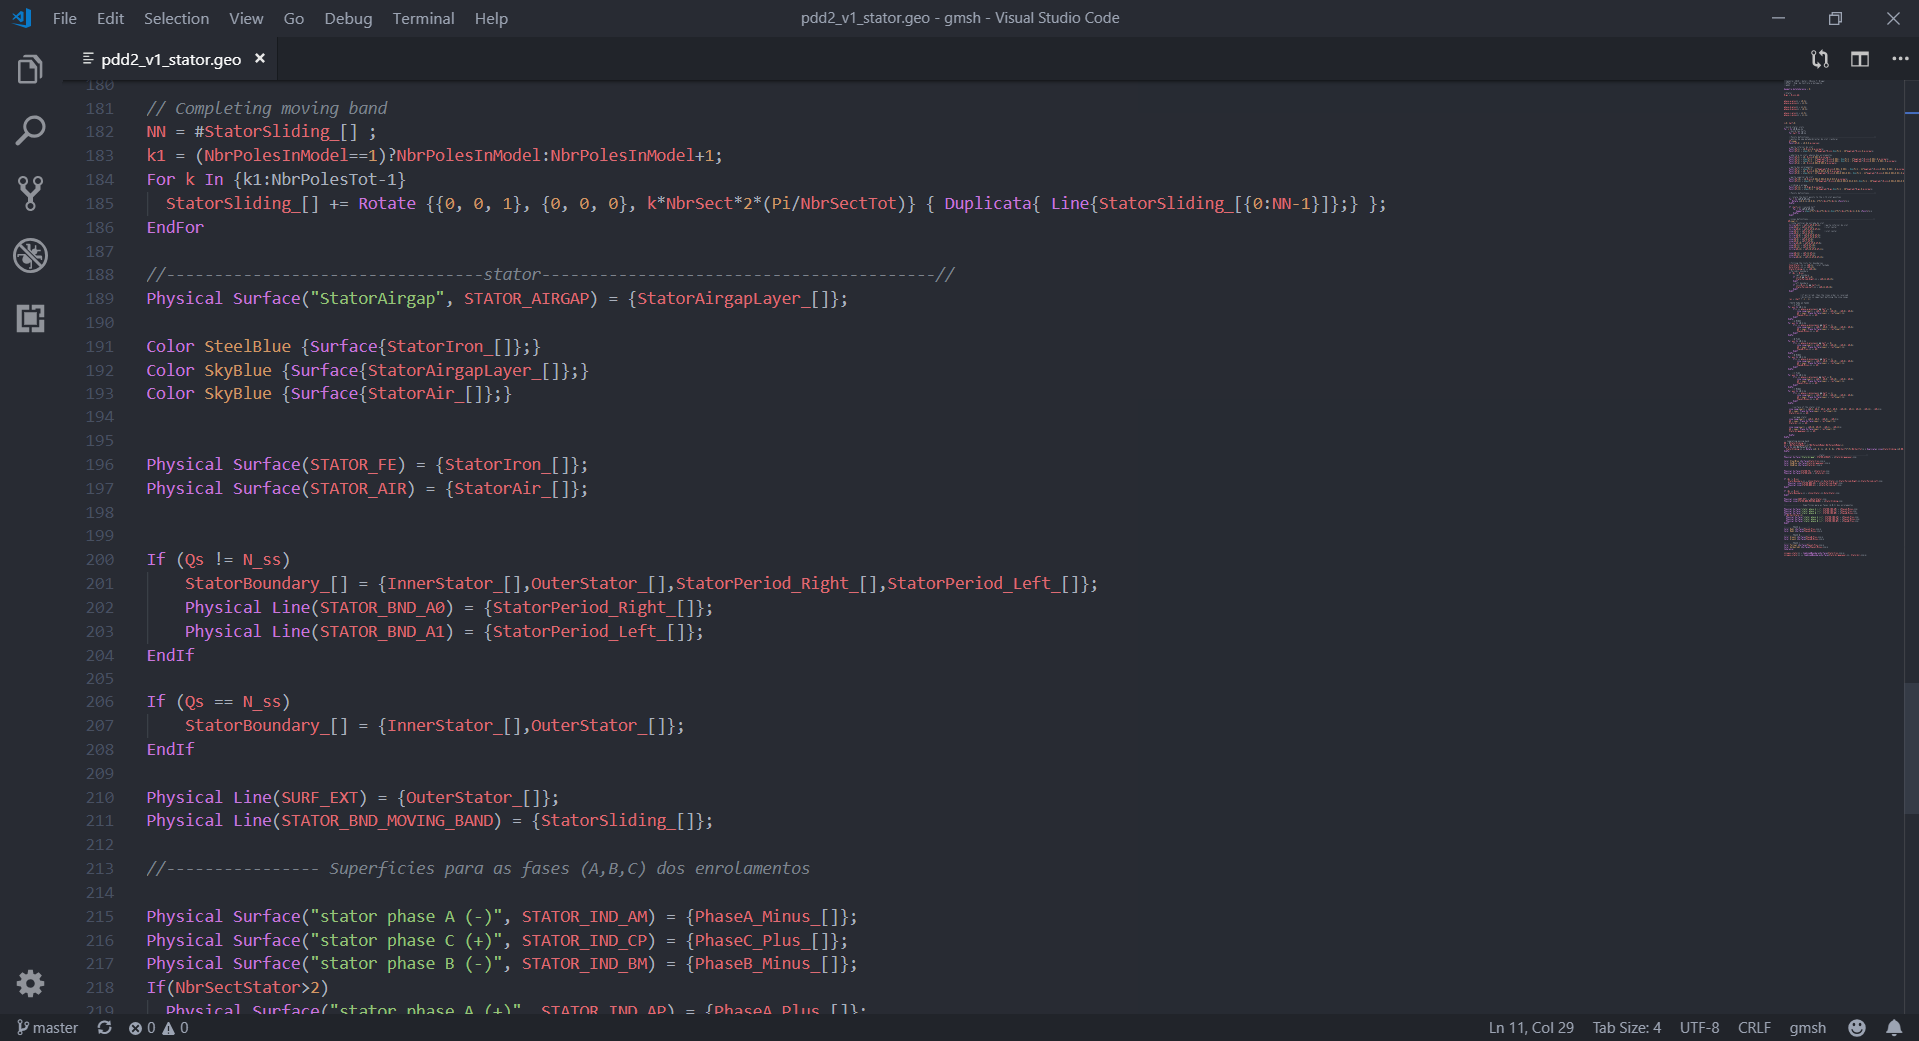Image resolution: width=1919 pixels, height=1041 pixels.
Task: Click the Synchronize Changes icon in the status bar
Action: point(104,1028)
